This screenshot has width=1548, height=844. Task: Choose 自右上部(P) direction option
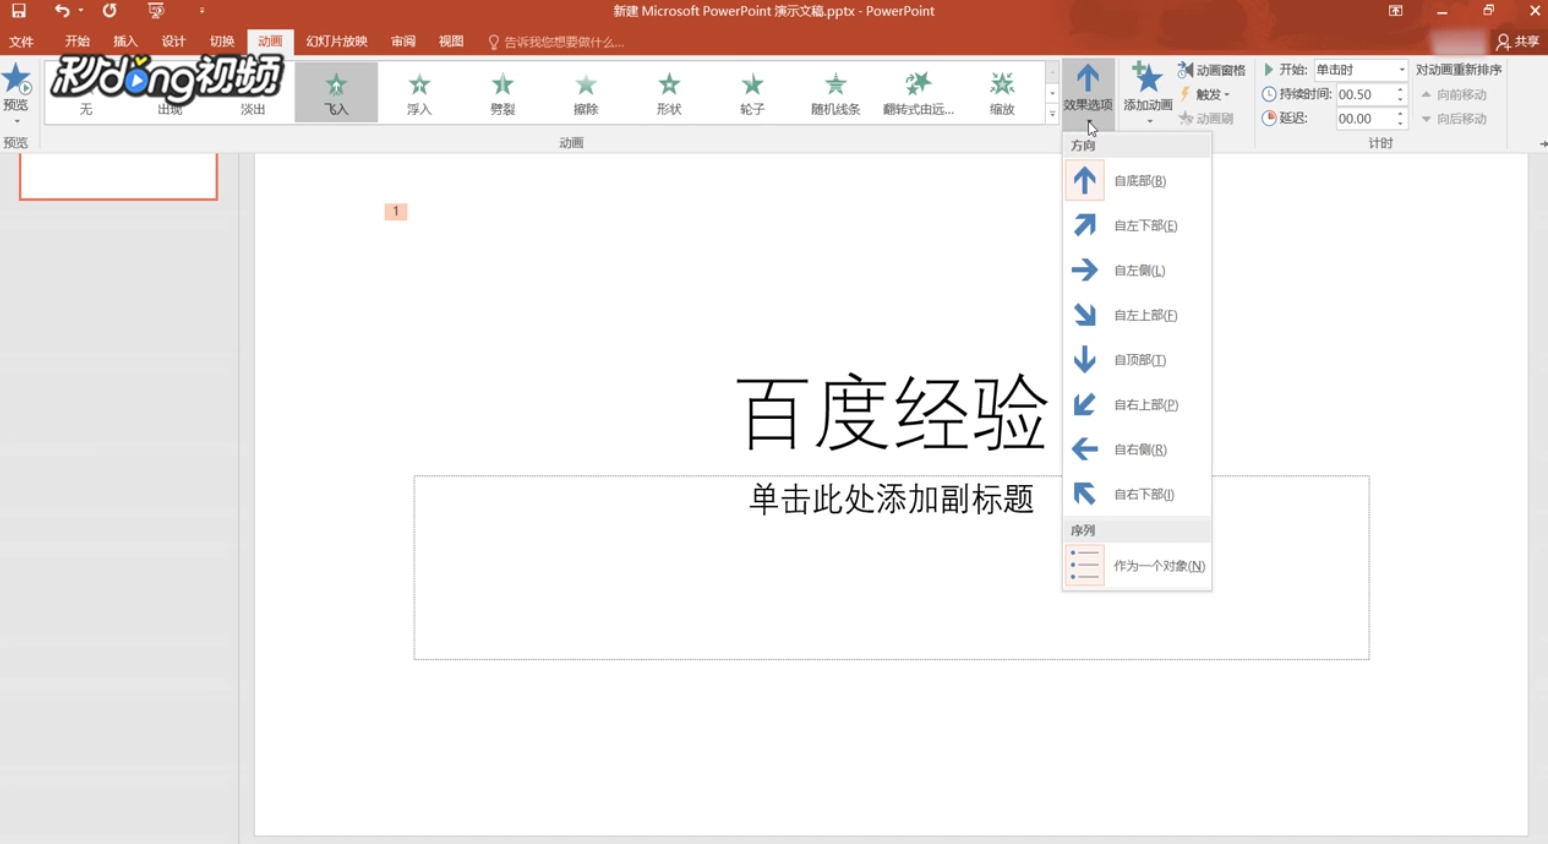1137,405
